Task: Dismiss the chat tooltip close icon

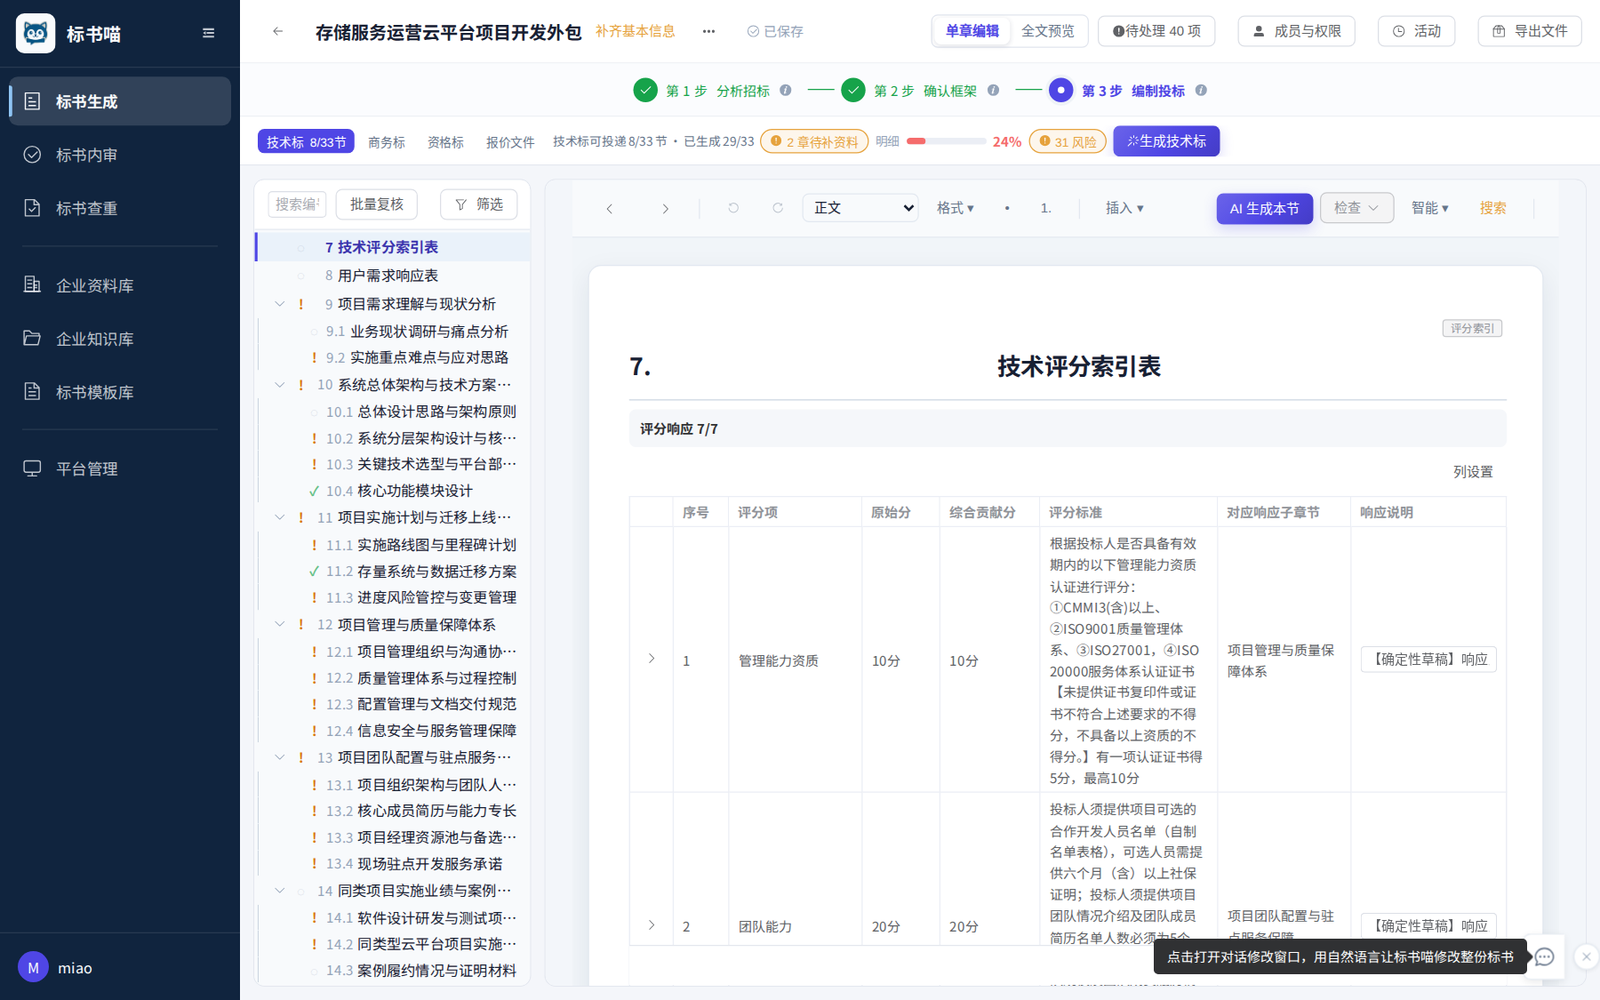Action: pos(1586,957)
